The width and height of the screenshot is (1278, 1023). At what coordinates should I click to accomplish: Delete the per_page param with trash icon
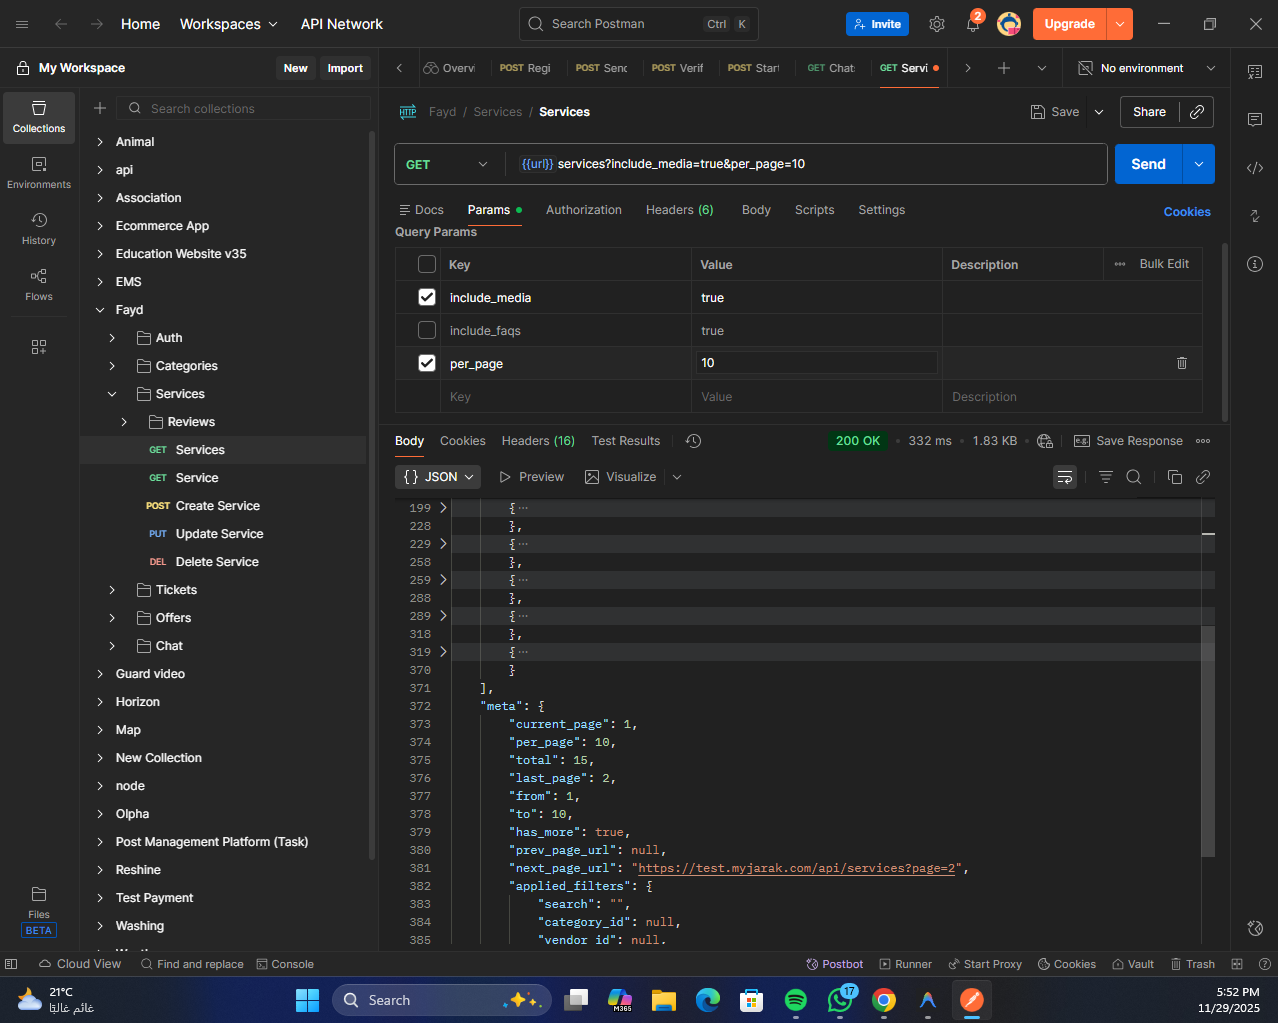coord(1182,363)
